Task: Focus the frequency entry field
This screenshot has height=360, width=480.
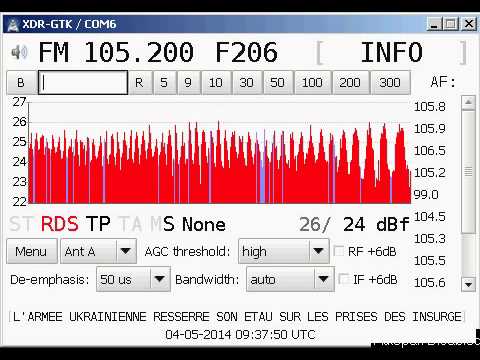Action: tap(83, 82)
